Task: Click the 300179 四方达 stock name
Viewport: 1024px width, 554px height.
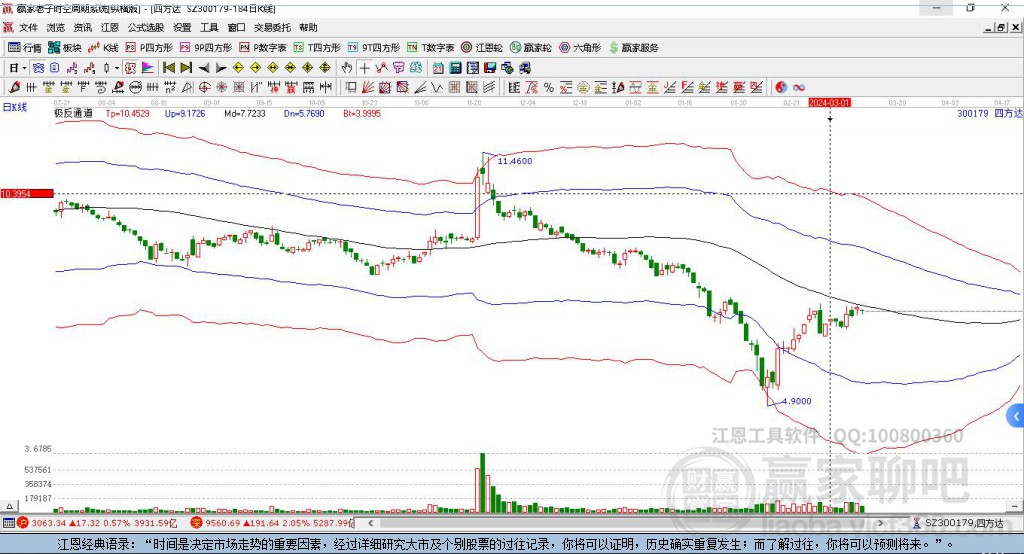Action: coord(989,113)
